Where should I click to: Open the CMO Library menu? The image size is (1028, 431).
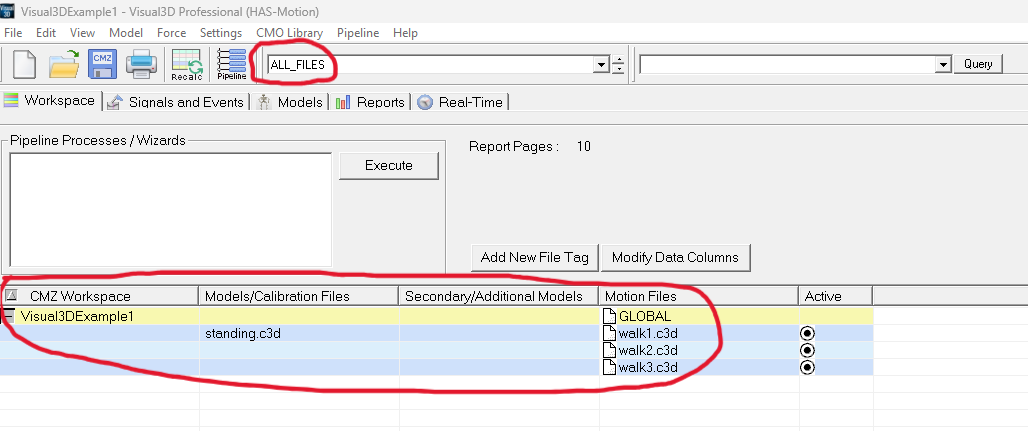tap(289, 33)
